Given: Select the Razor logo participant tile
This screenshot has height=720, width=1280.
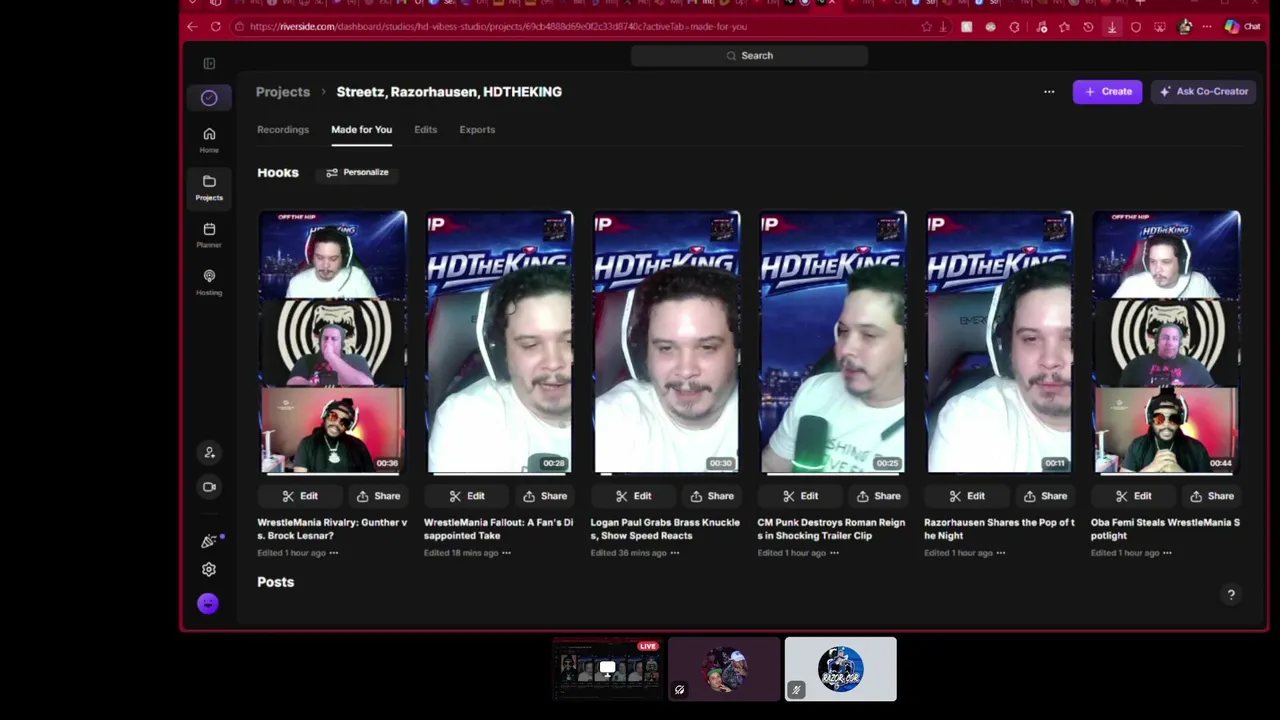Looking at the screenshot, I should (841, 669).
